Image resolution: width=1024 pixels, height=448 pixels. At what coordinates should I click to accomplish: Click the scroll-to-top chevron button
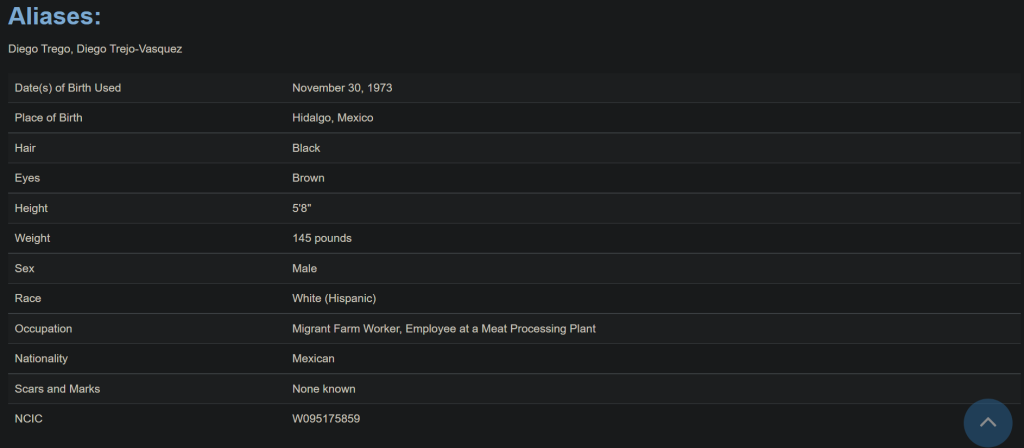[x=987, y=423]
